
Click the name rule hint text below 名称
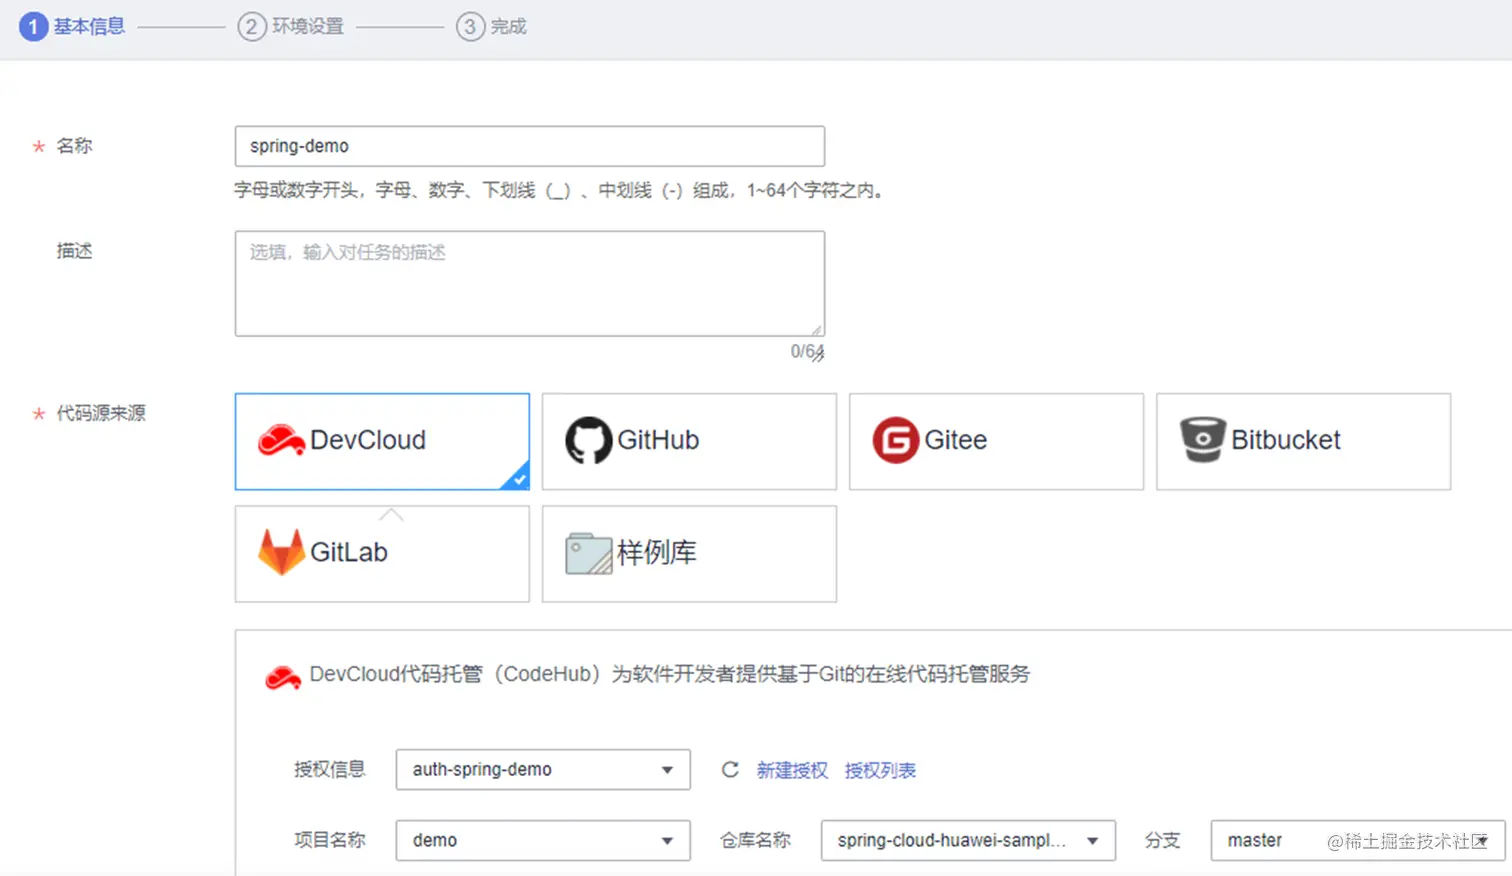tap(560, 190)
